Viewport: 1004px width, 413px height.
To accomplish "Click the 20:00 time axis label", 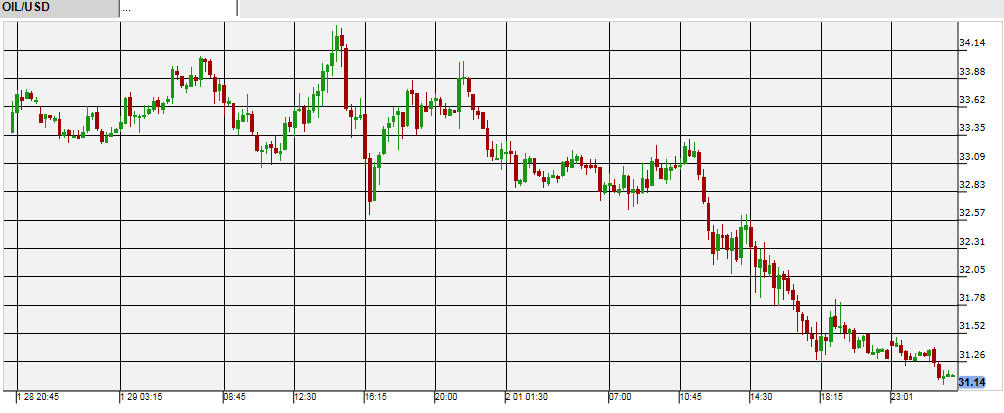I will click(446, 397).
